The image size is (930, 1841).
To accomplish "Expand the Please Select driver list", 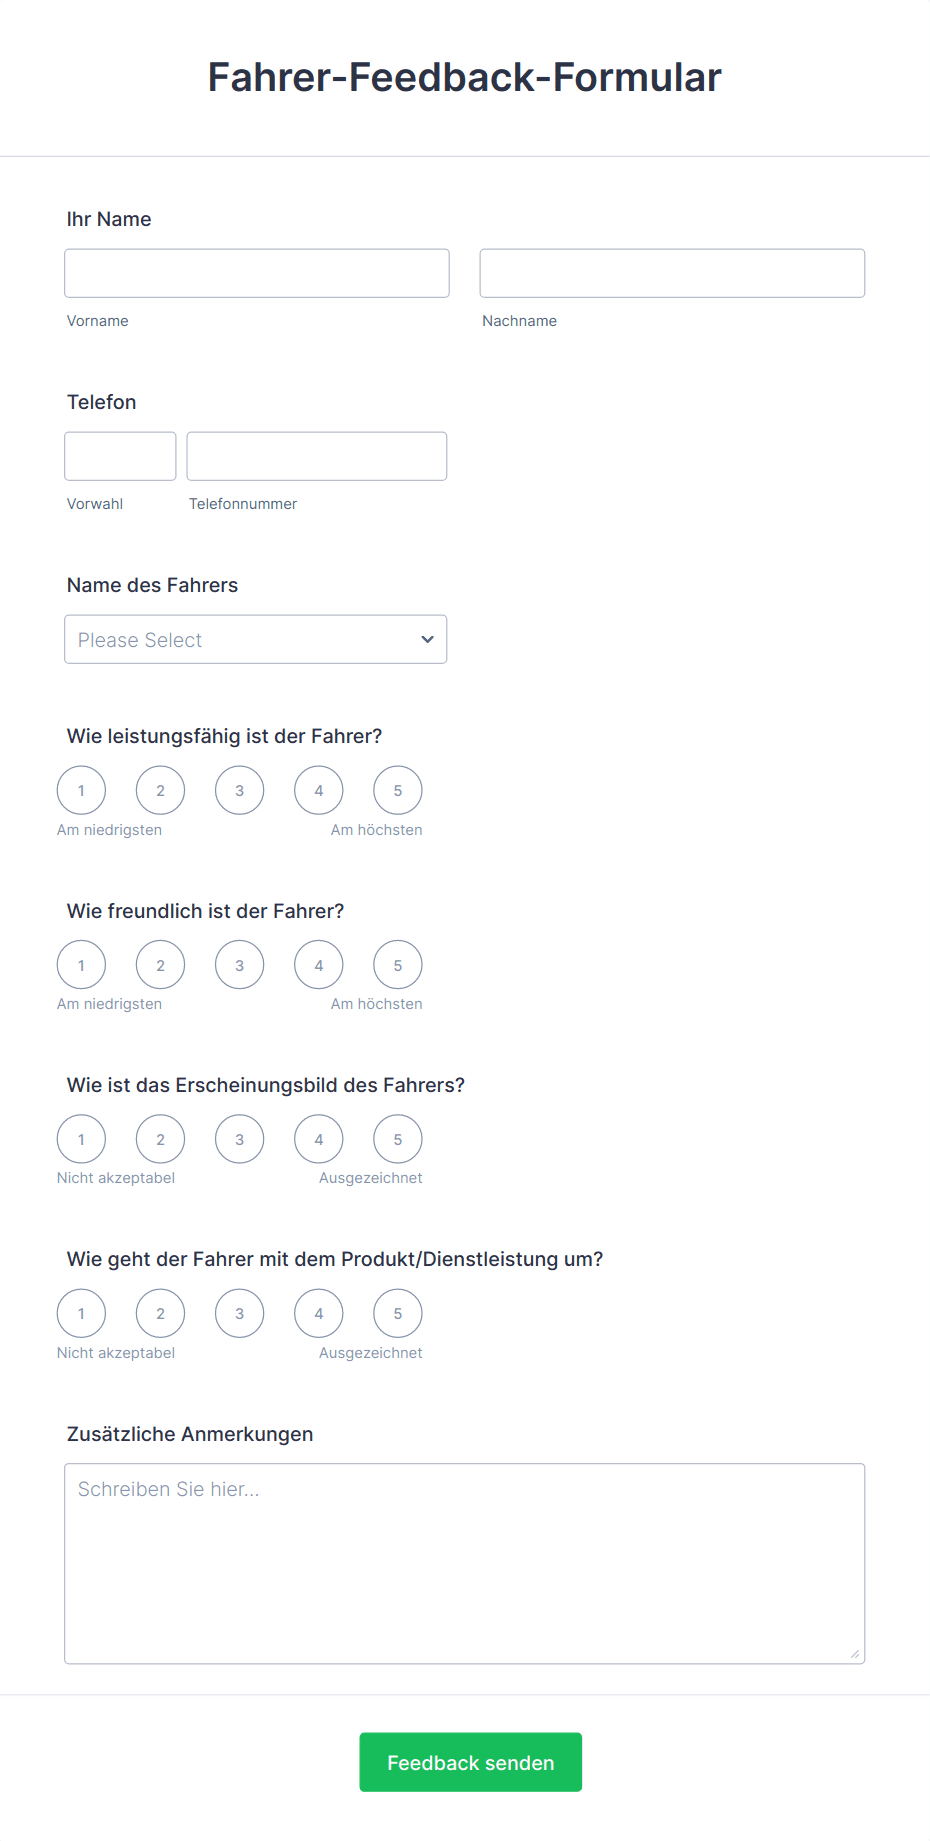I will 255,639.
